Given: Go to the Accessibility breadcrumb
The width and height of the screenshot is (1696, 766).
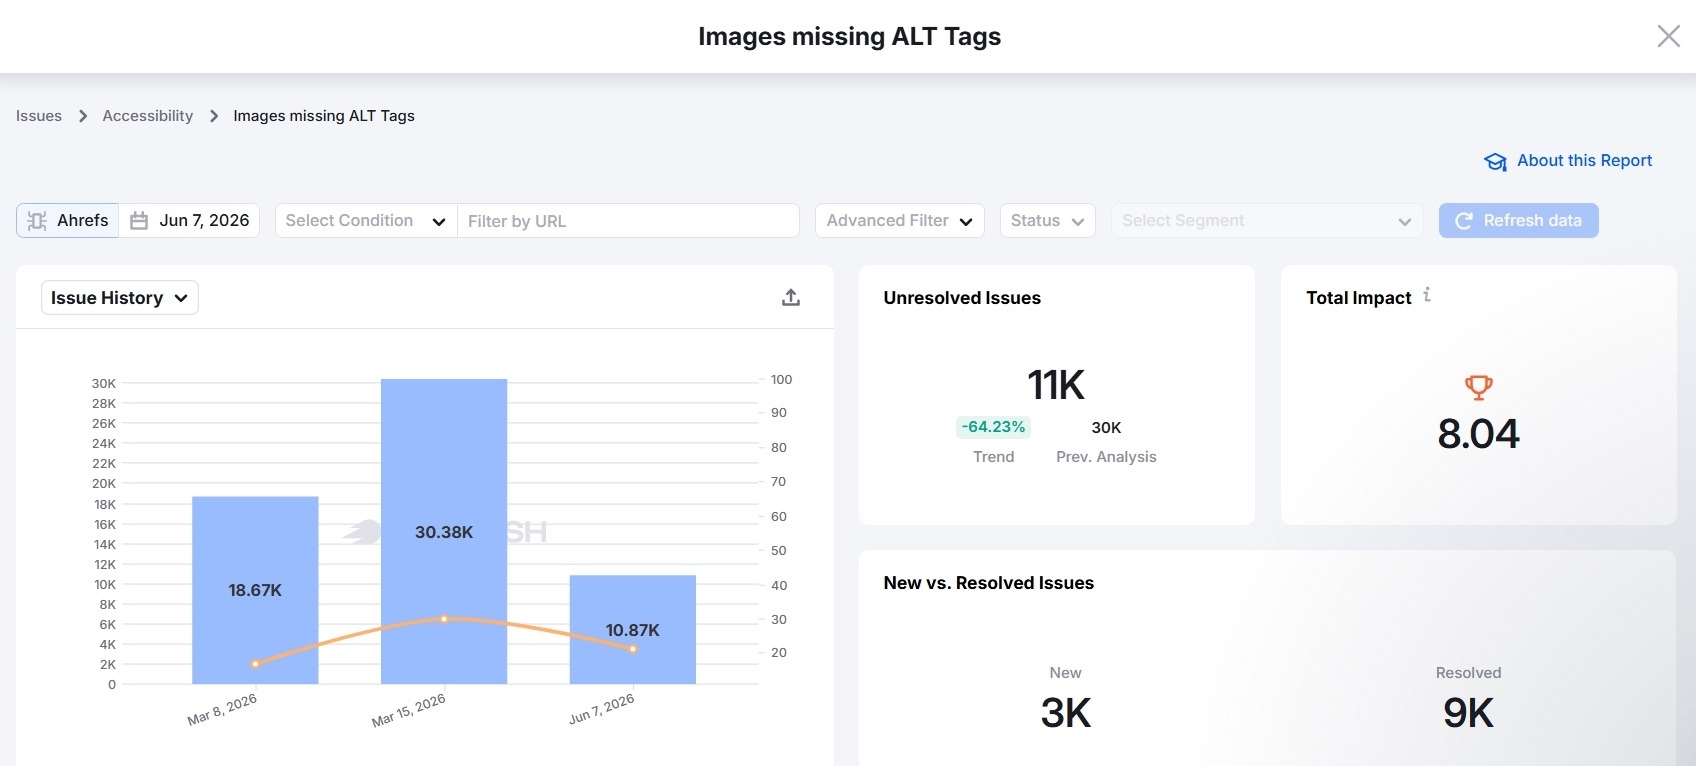Looking at the screenshot, I should pyautogui.click(x=148, y=116).
